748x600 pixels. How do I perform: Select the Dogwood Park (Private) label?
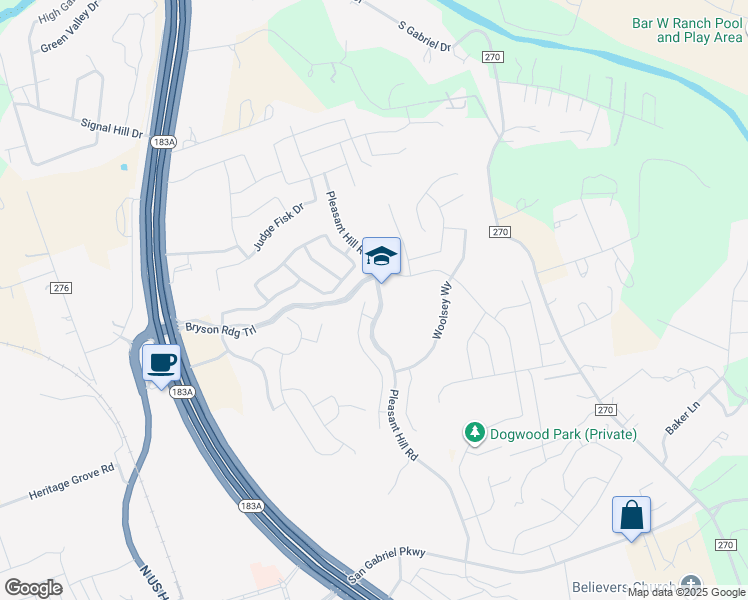(x=563, y=434)
